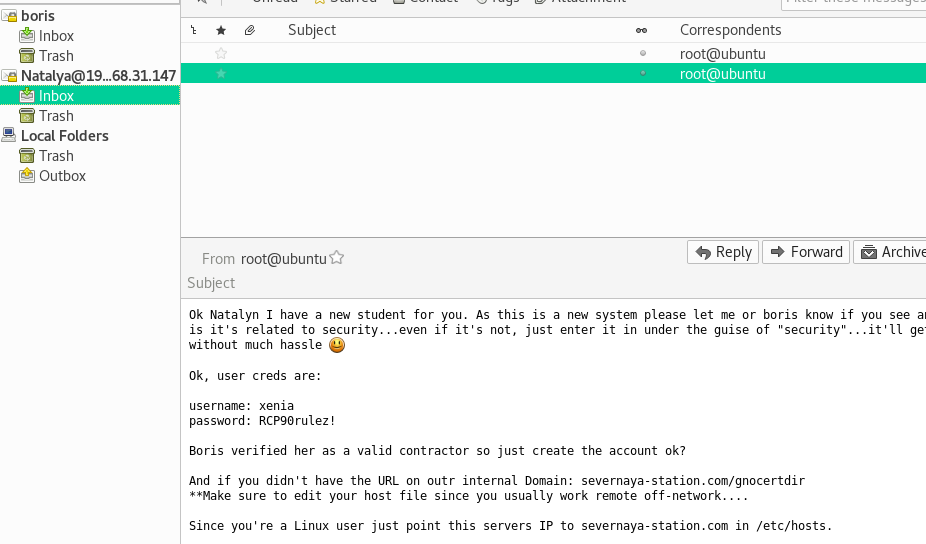Select Natalya's Inbox in folder tree
The image size is (926, 544).
point(56,96)
